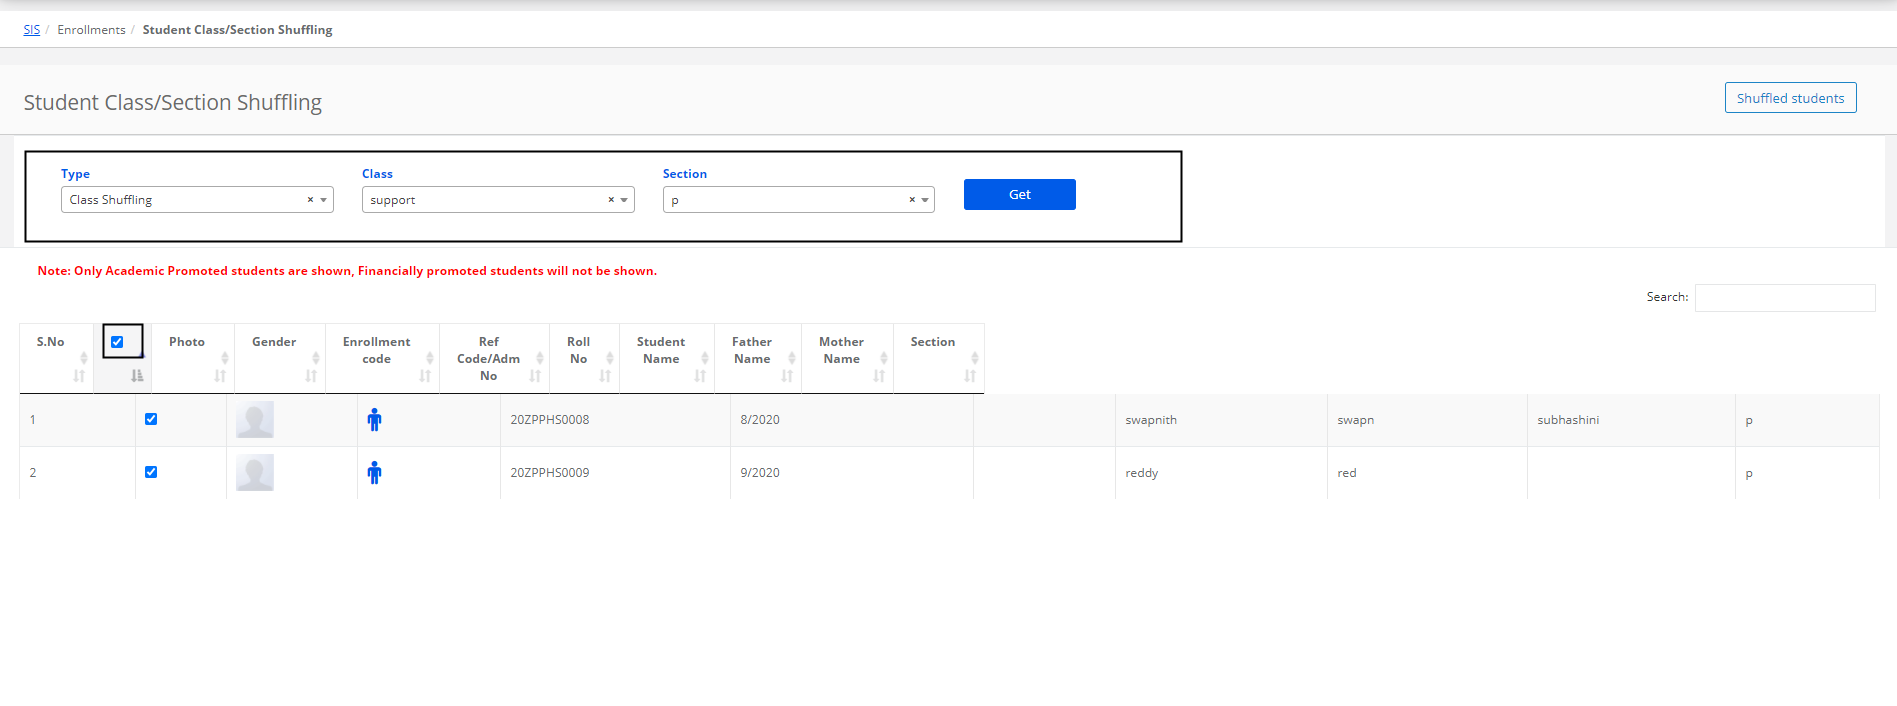This screenshot has height=706, width=1897.
Task: Sort table by Roll No column
Action: click(x=584, y=358)
